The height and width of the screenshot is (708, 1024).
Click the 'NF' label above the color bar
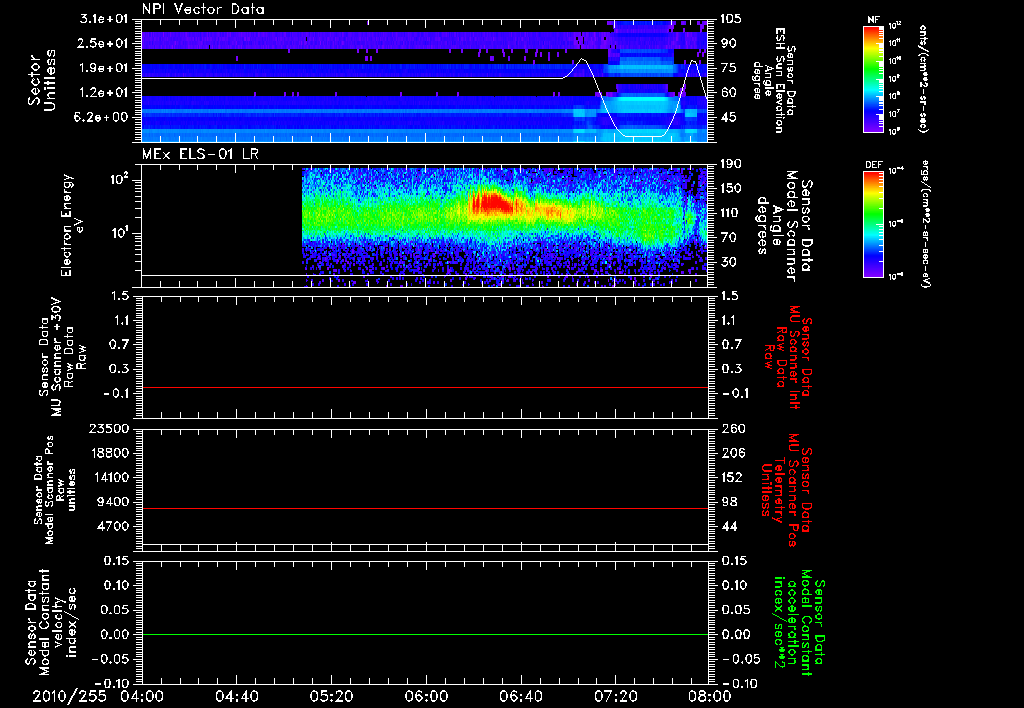click(873, 20)
